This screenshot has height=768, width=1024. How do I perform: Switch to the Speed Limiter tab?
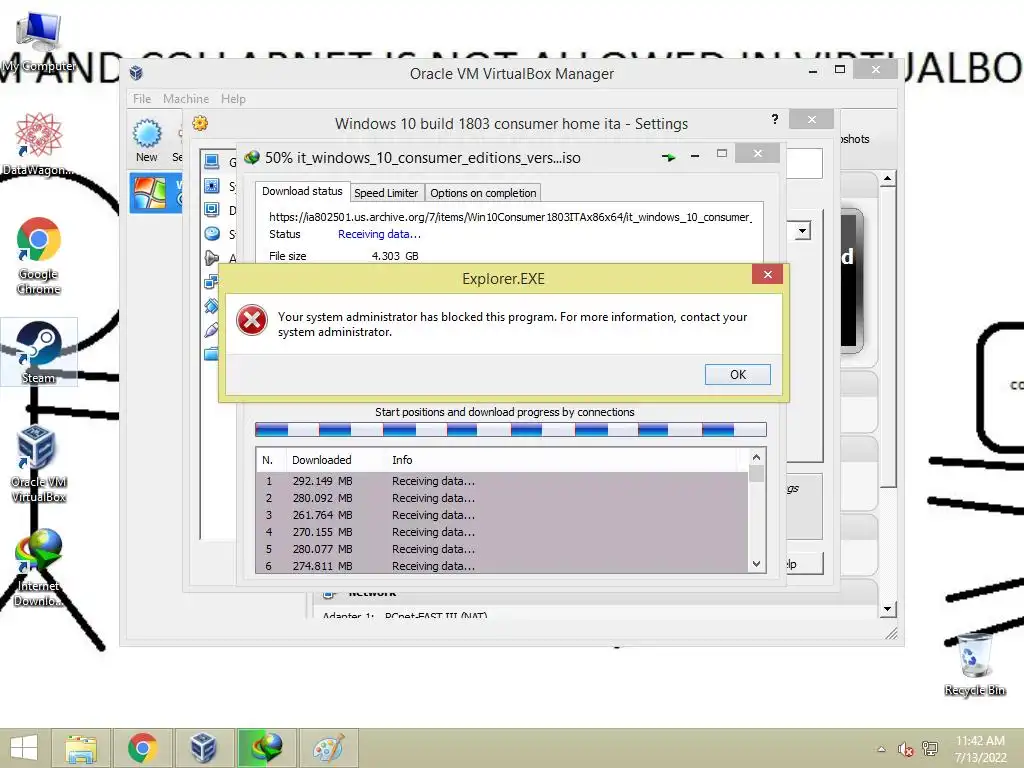(x=386, y=193)
